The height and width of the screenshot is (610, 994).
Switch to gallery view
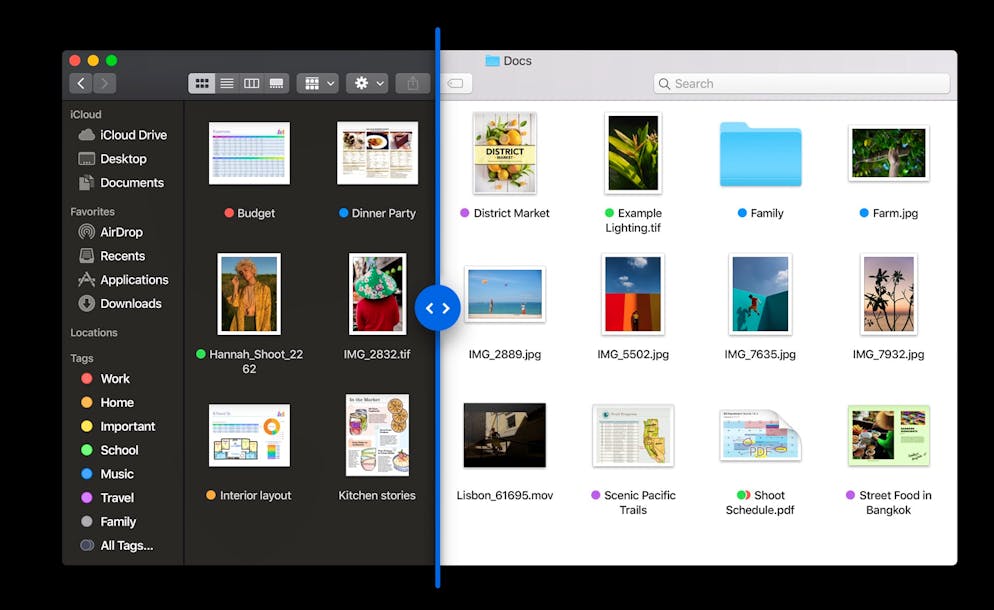coord(277,84)
